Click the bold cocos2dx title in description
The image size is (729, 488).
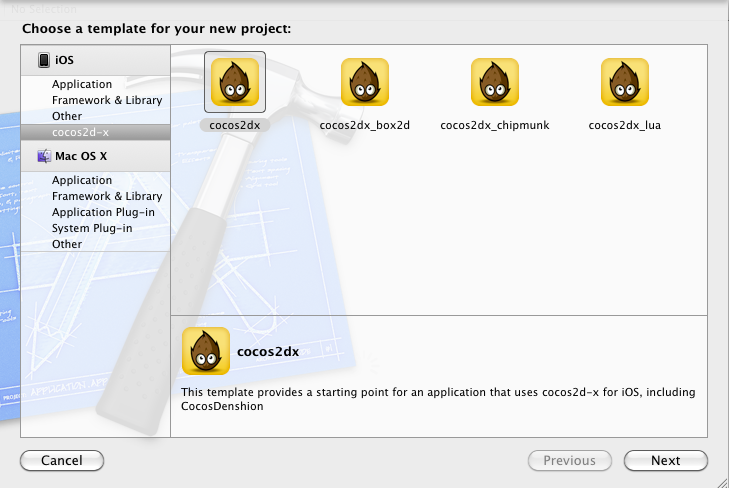pos(268,351)
